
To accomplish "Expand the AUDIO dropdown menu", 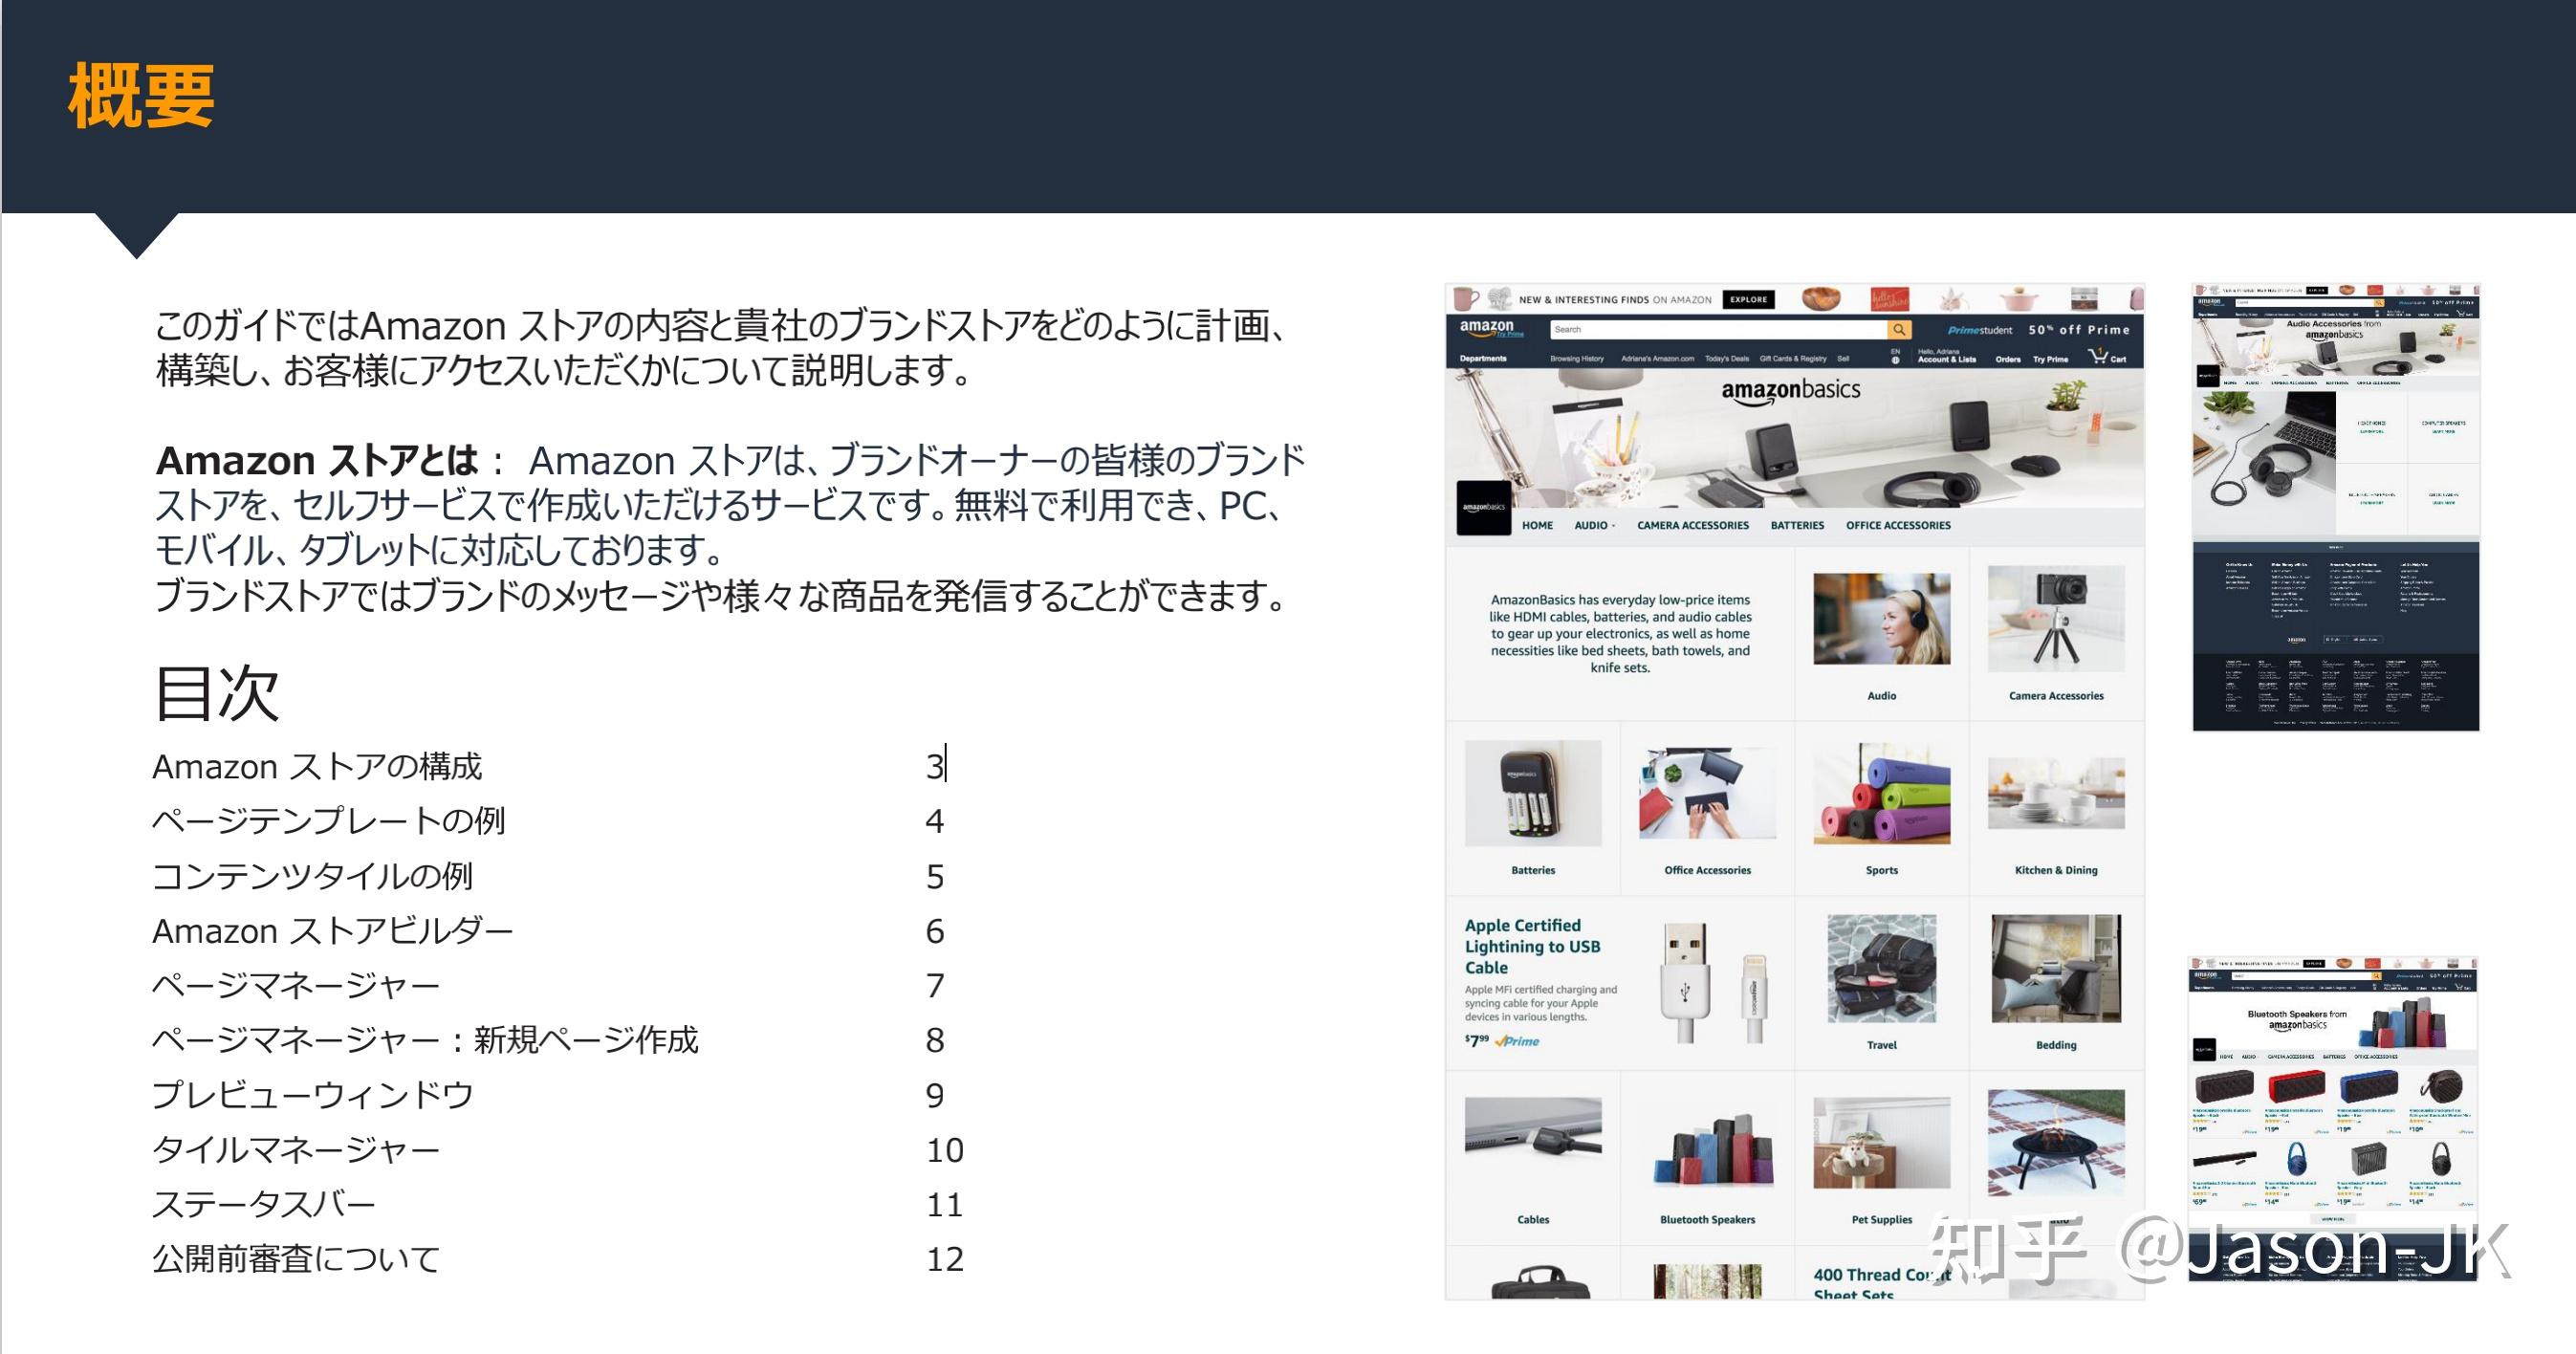I will pyautogui.click(x=1593, y=526).
